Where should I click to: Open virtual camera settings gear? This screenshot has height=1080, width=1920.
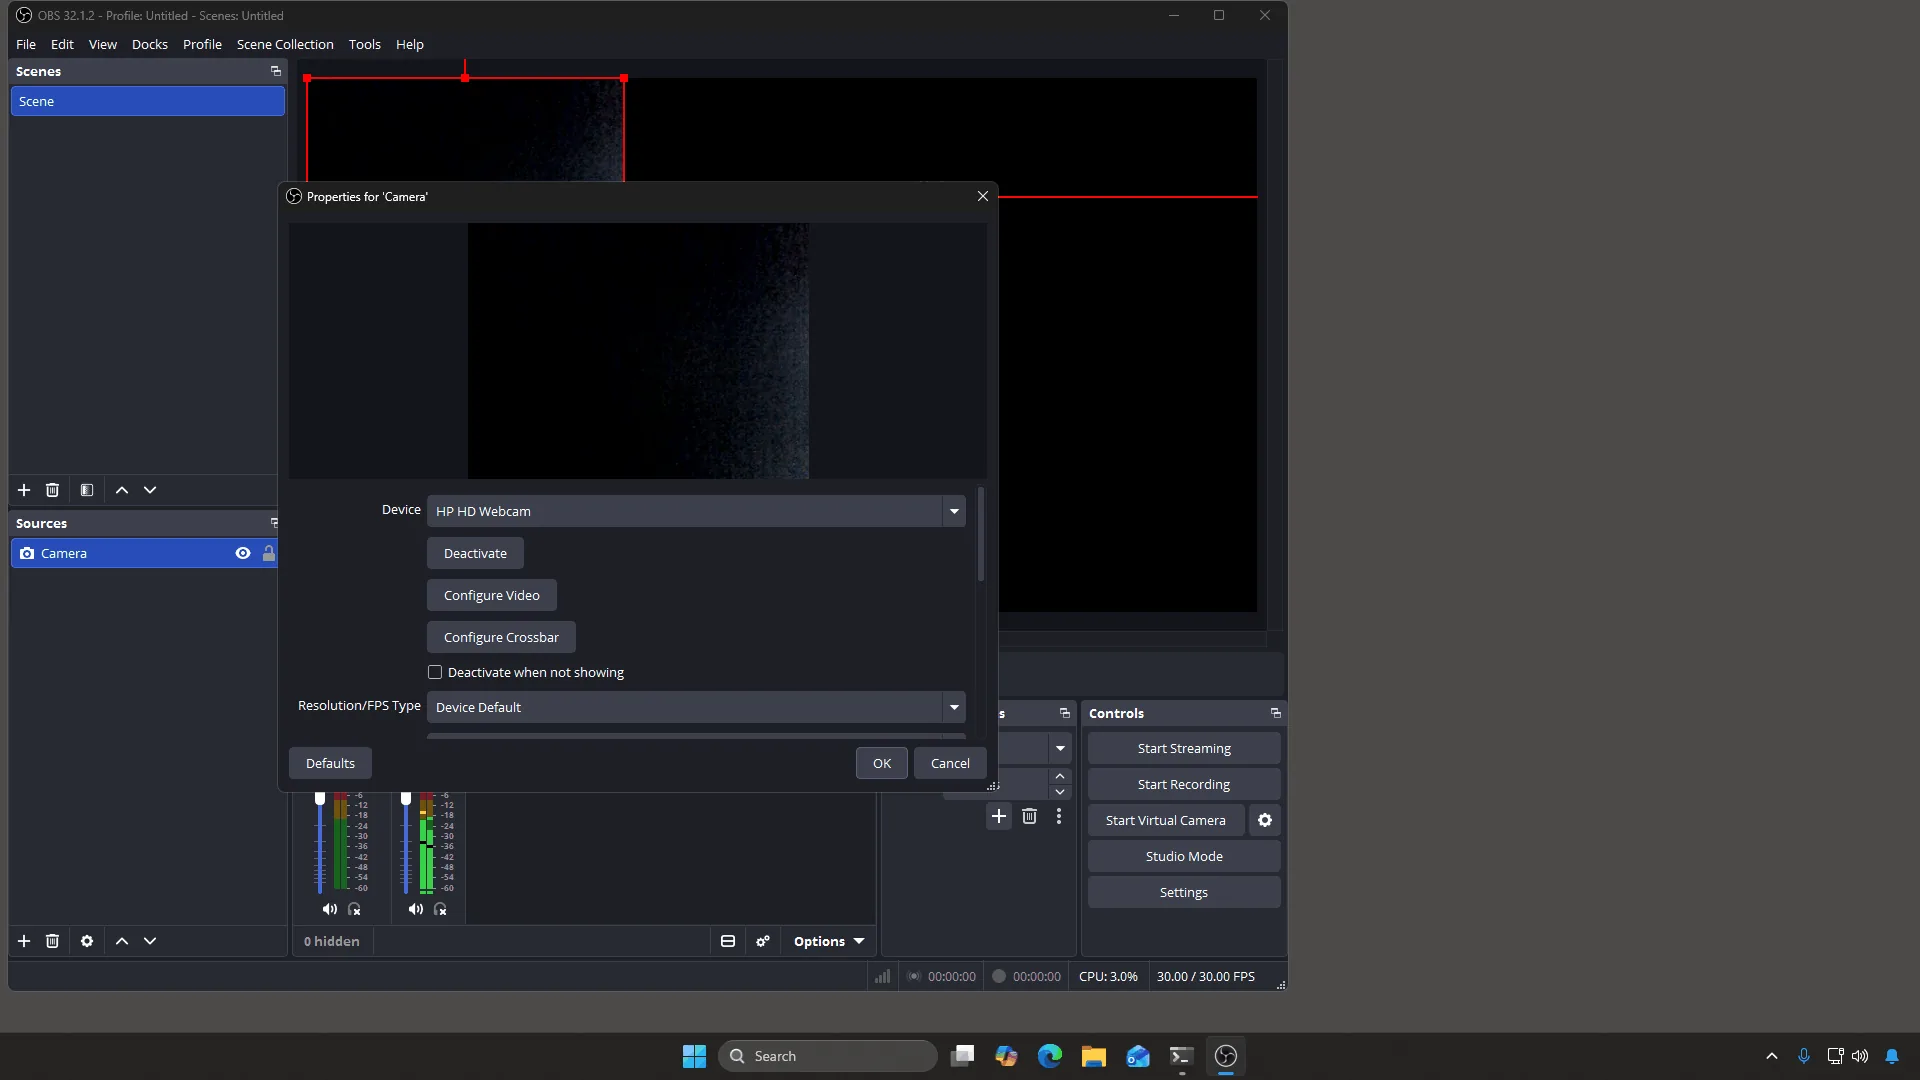point(1265,820)
